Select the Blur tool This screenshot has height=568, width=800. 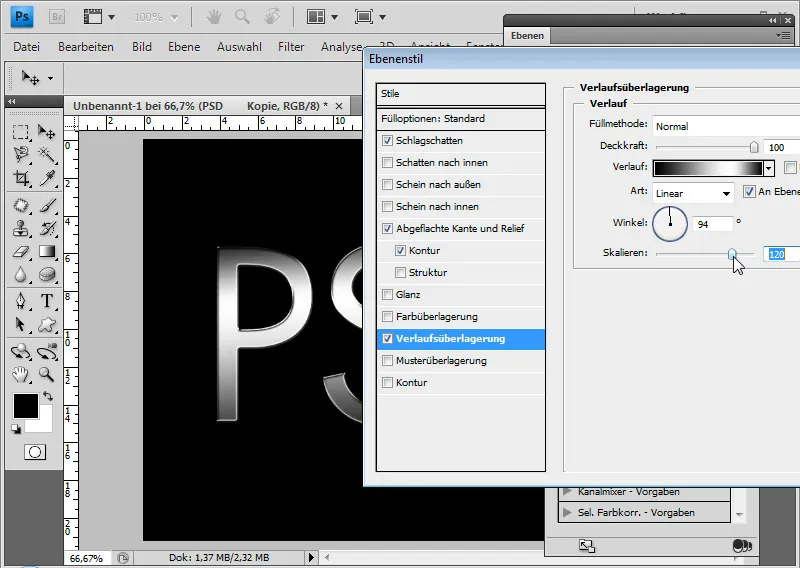point(20,275)
